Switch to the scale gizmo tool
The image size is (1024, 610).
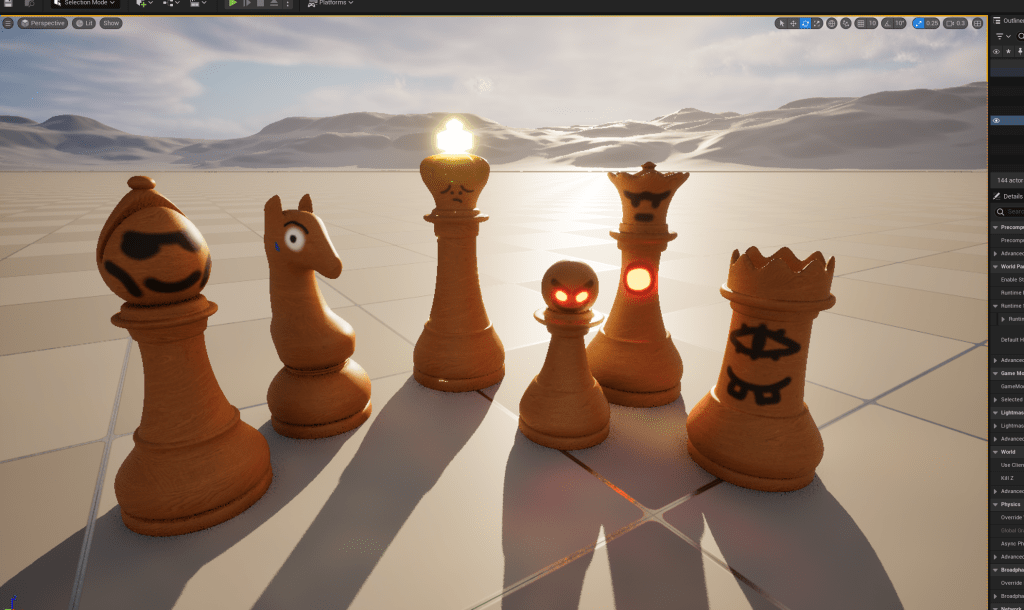817,23
